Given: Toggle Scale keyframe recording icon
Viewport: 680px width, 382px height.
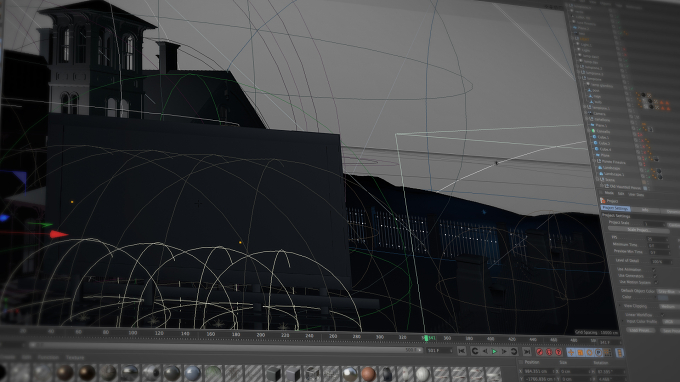Looking at the screenshot, I should tap(580, 353).
